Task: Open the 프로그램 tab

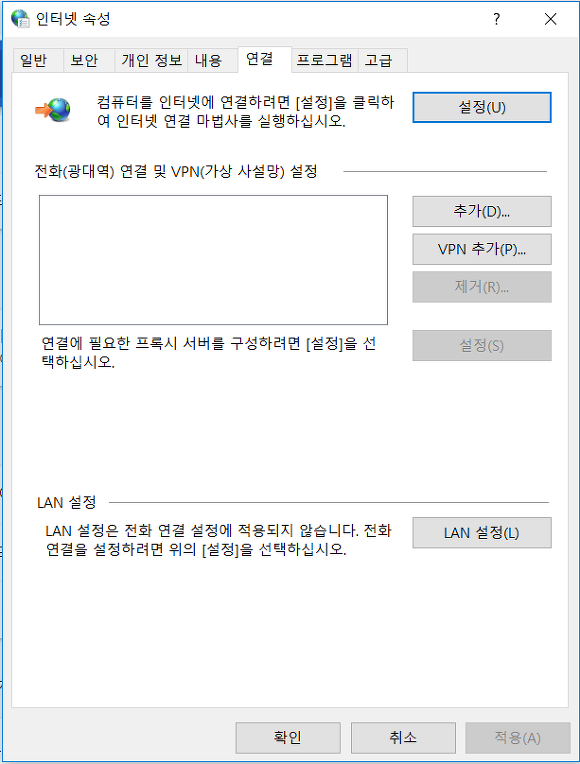Action: [x=325, y=60]
